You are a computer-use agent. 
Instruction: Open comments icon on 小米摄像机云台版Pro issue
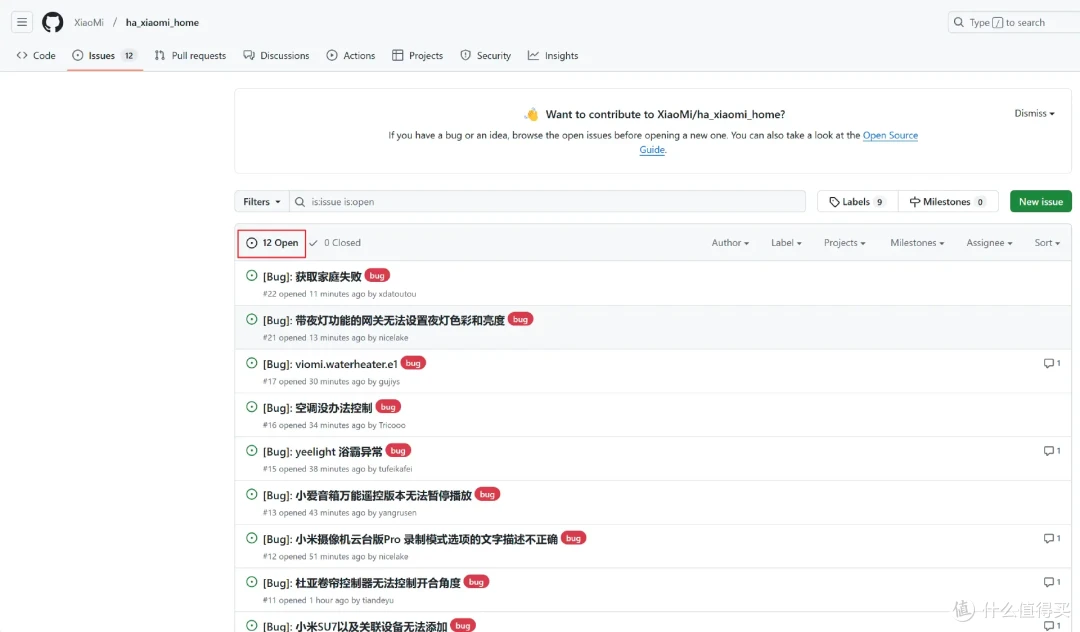1052,538
